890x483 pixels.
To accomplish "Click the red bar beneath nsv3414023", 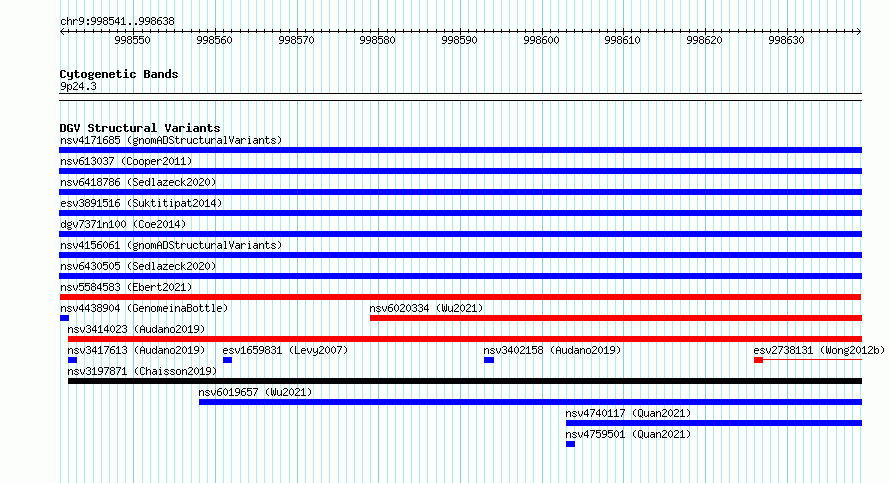I will [x=465, y=339].
